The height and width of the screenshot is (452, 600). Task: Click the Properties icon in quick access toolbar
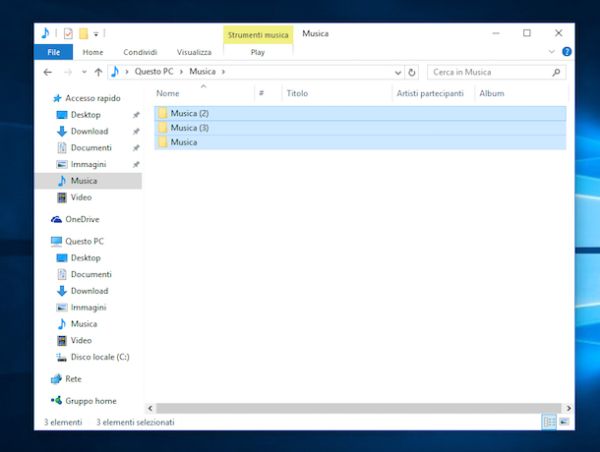click(68, 33)
